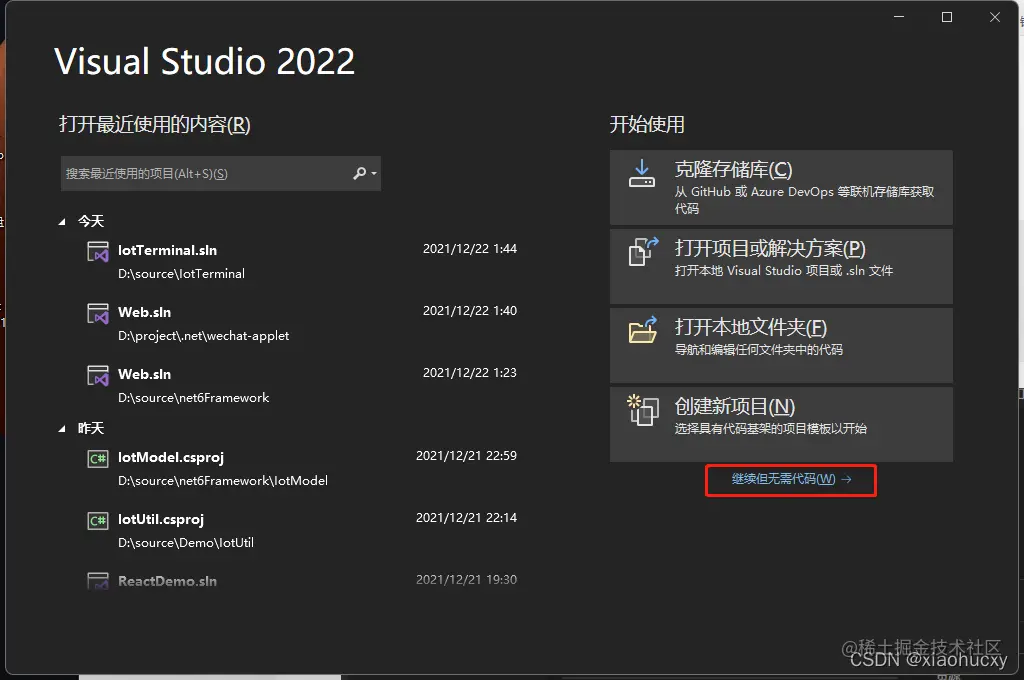
Task: Click timestamp 2021/12/21 22:59
Action: [x=466, y=456]
